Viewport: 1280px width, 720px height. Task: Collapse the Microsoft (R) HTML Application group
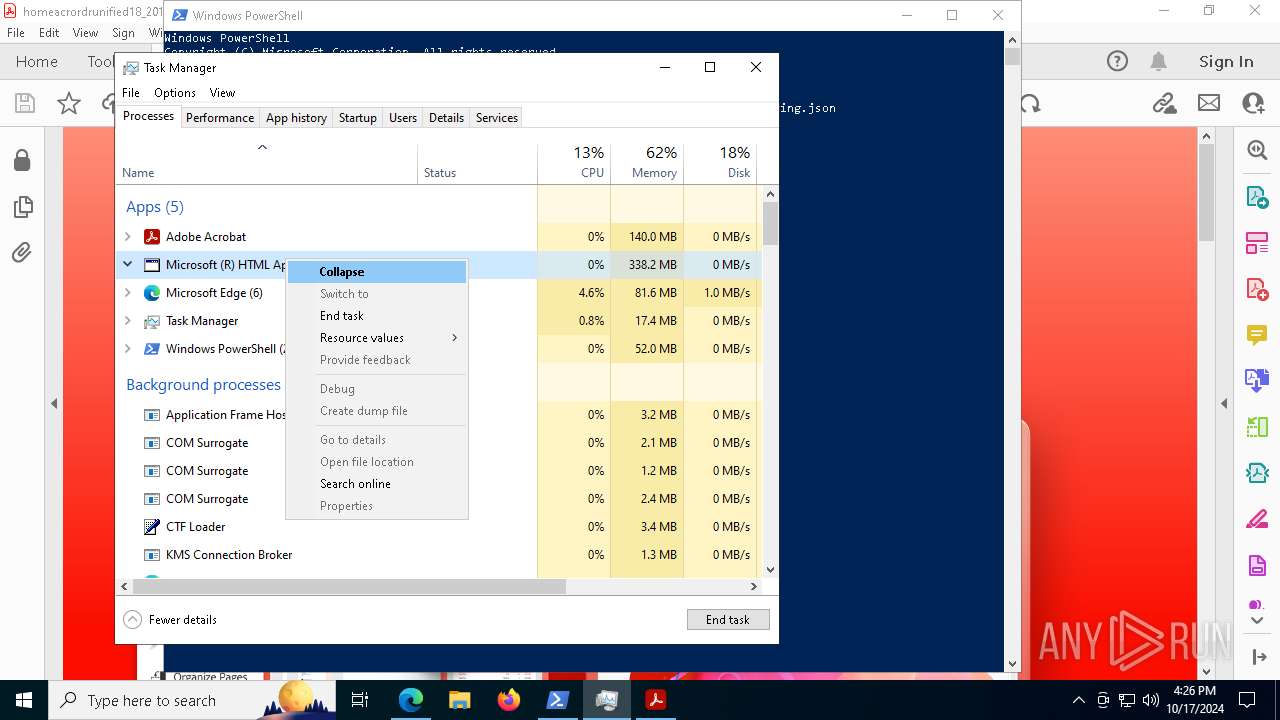[127, 265]
